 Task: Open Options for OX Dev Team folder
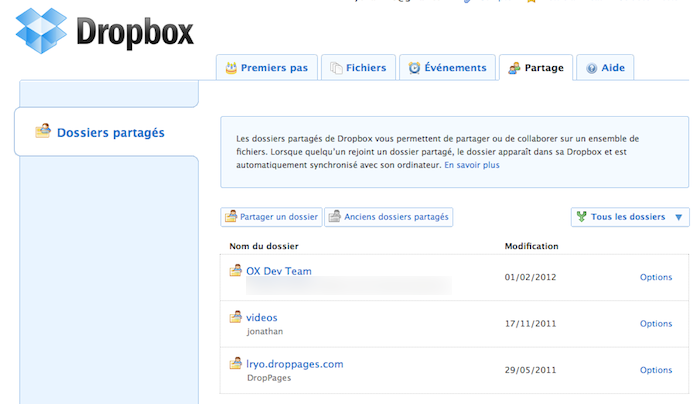[x=655, y=277]
